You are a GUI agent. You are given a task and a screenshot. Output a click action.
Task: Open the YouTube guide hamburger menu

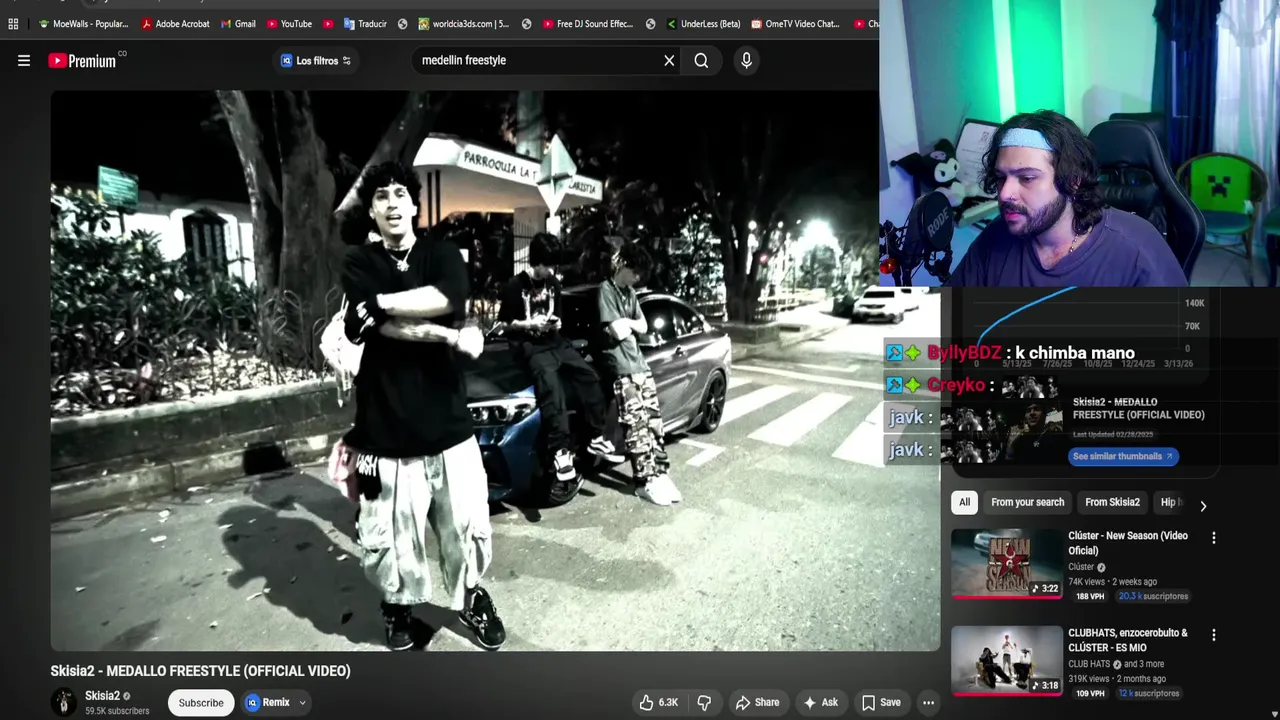click(x=24, y=61)
